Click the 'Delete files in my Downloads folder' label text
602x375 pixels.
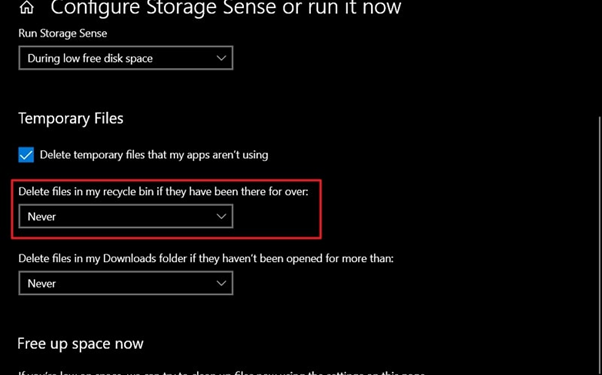[x=206, y=258]
